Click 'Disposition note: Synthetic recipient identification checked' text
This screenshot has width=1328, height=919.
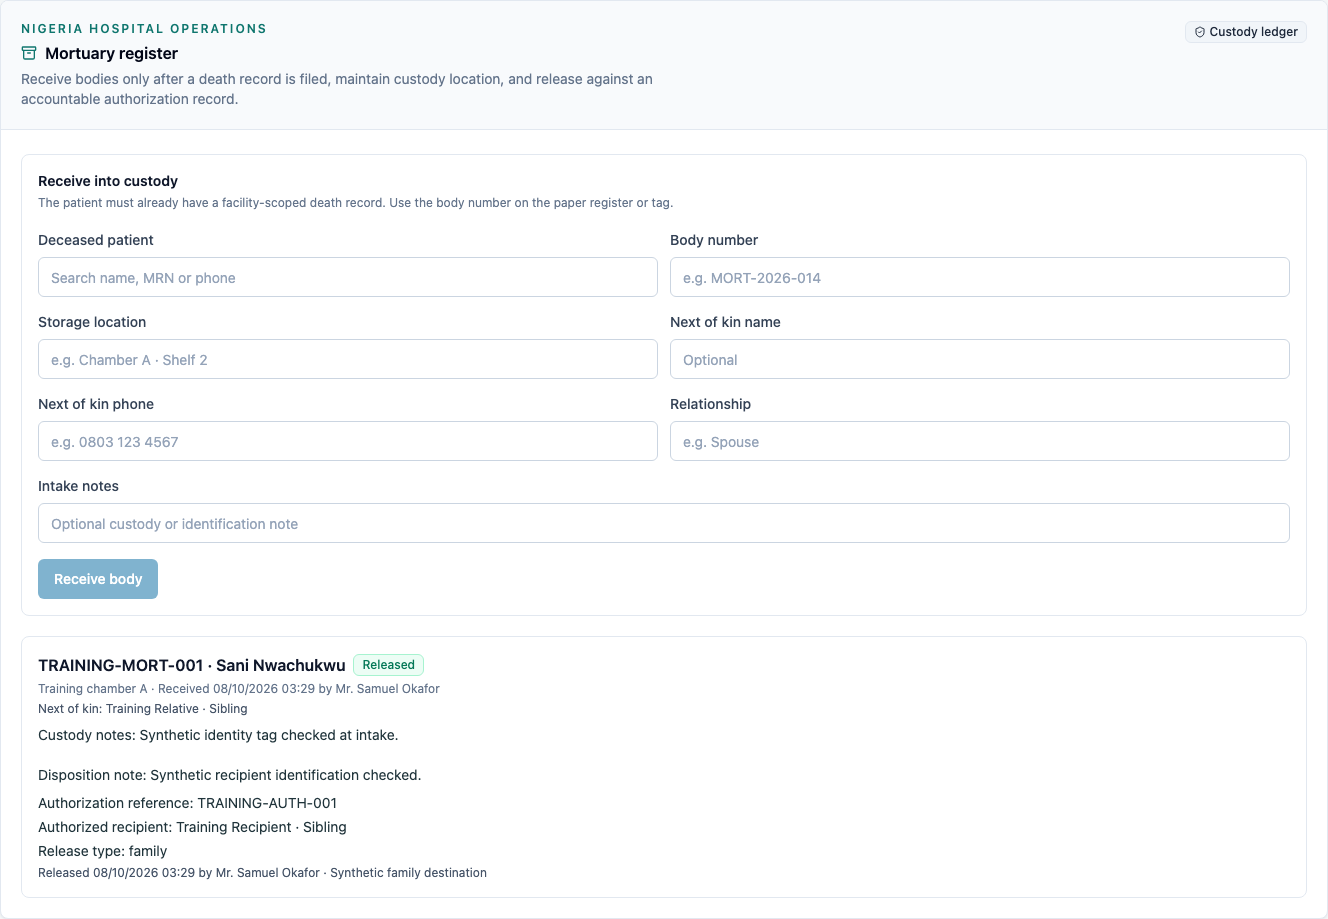pyautogui.click(x=230, y=775)
